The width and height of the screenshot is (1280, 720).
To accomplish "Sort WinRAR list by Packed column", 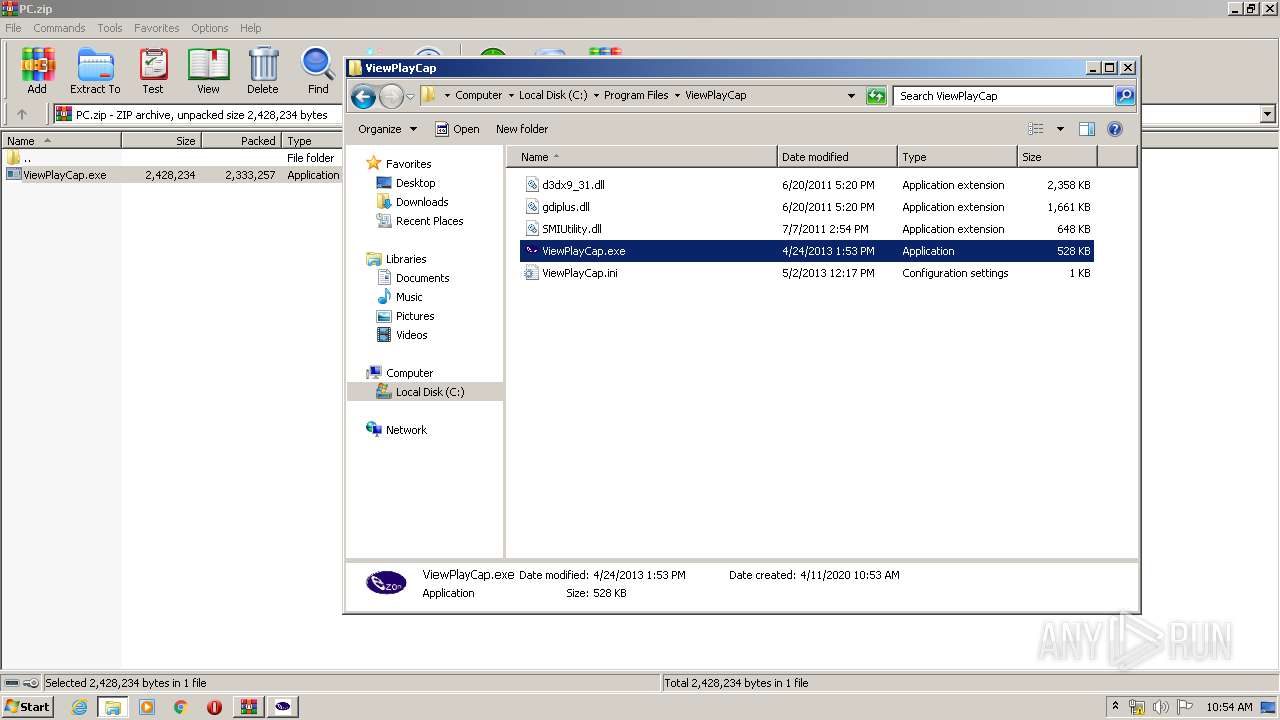I will 240,141.
